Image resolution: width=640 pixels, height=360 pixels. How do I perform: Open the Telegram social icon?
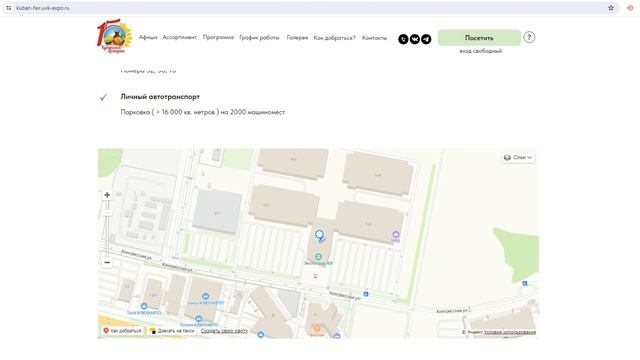(426, 39)
